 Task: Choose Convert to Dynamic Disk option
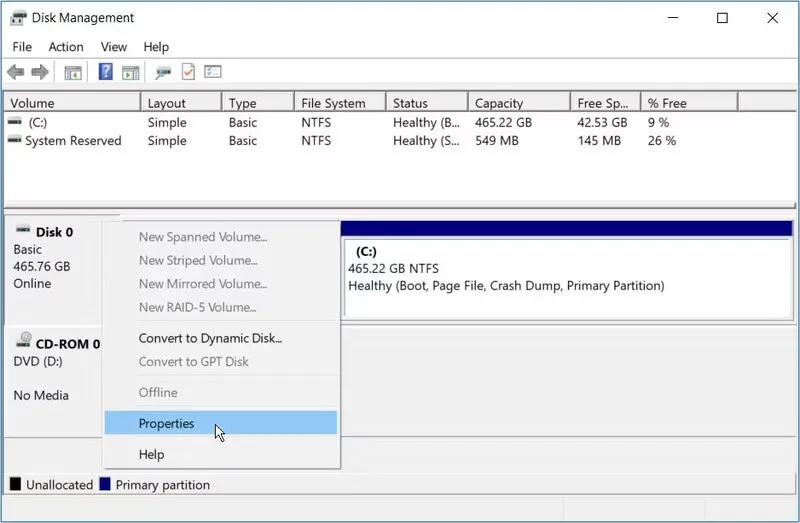point(210,338)
